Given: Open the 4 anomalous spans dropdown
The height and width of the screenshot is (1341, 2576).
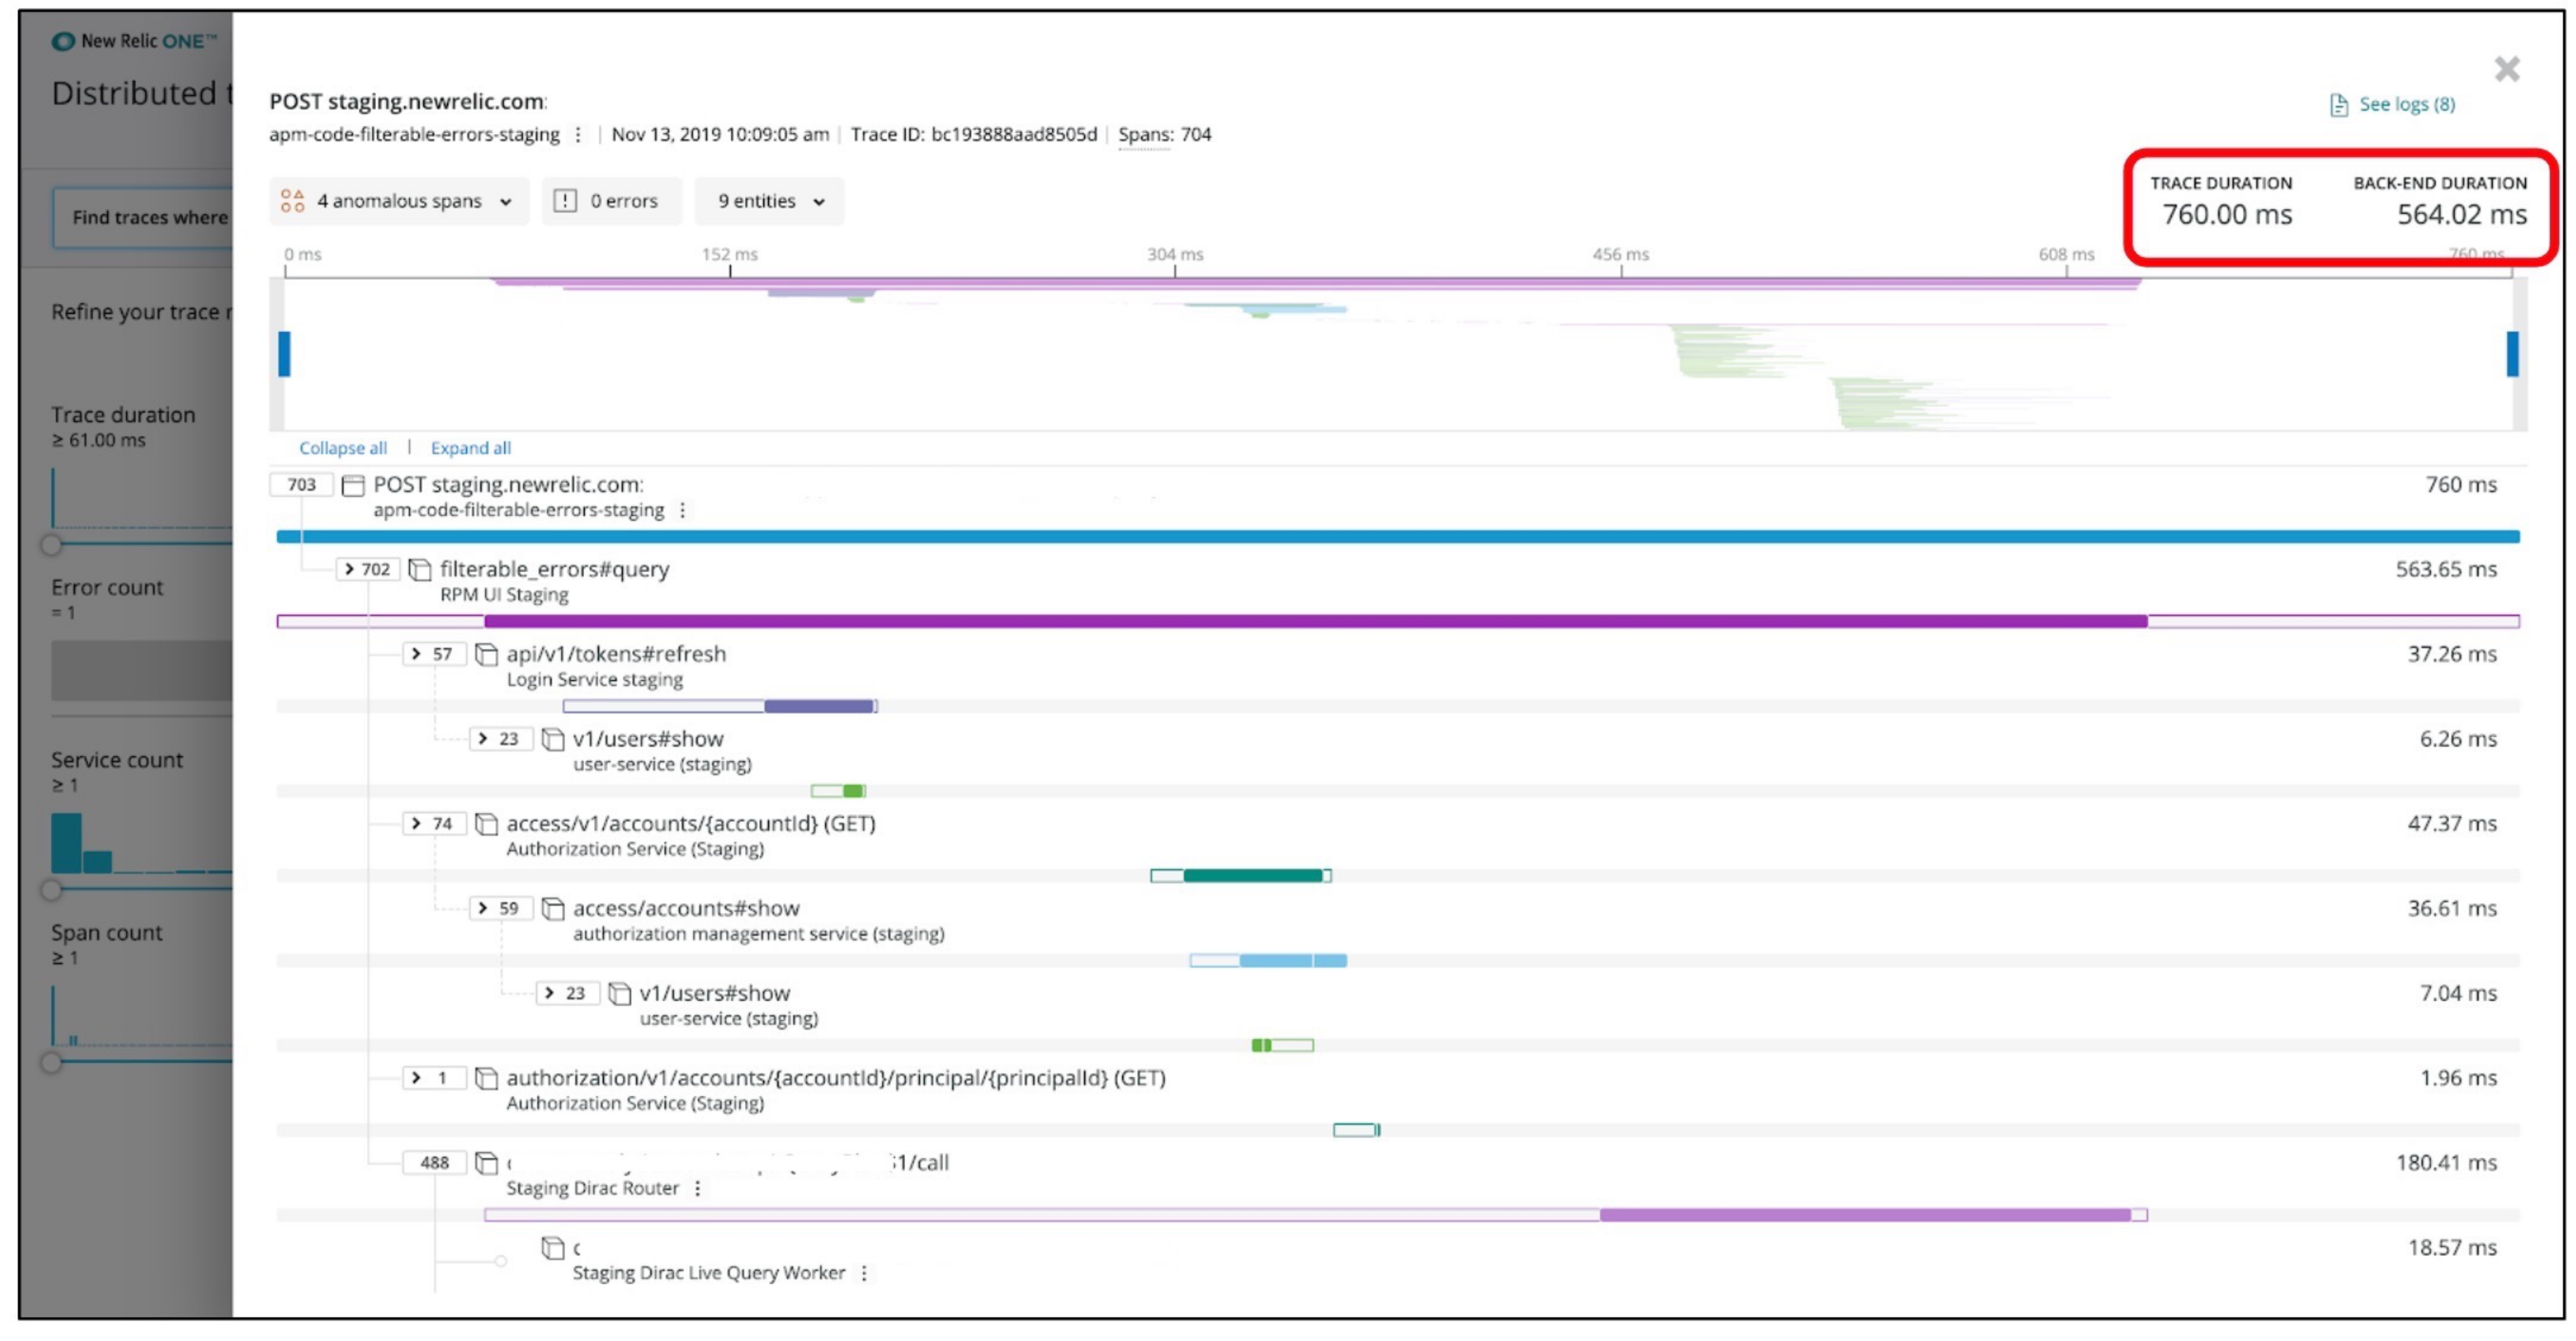Looking at the screenshot, I should (399, 201).
